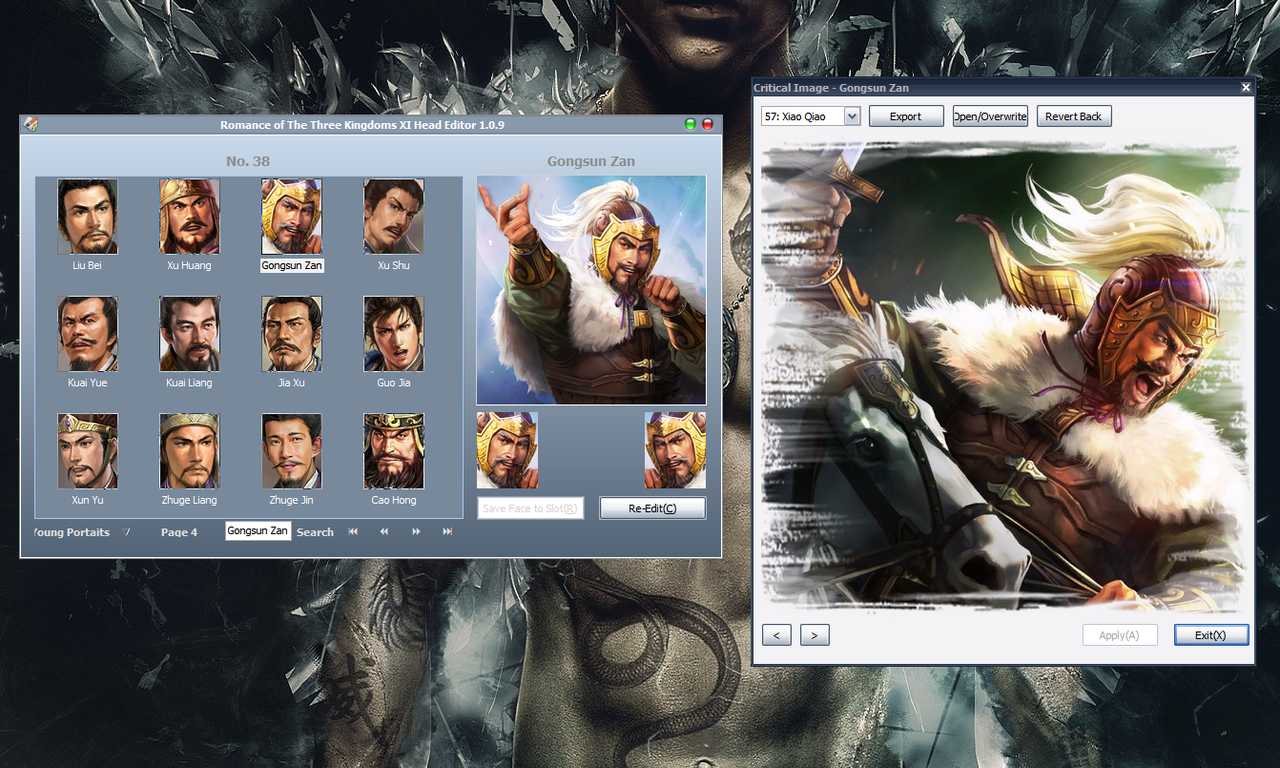
Task: Close the Critical Image window
Action: click(x=1246, y=88)
